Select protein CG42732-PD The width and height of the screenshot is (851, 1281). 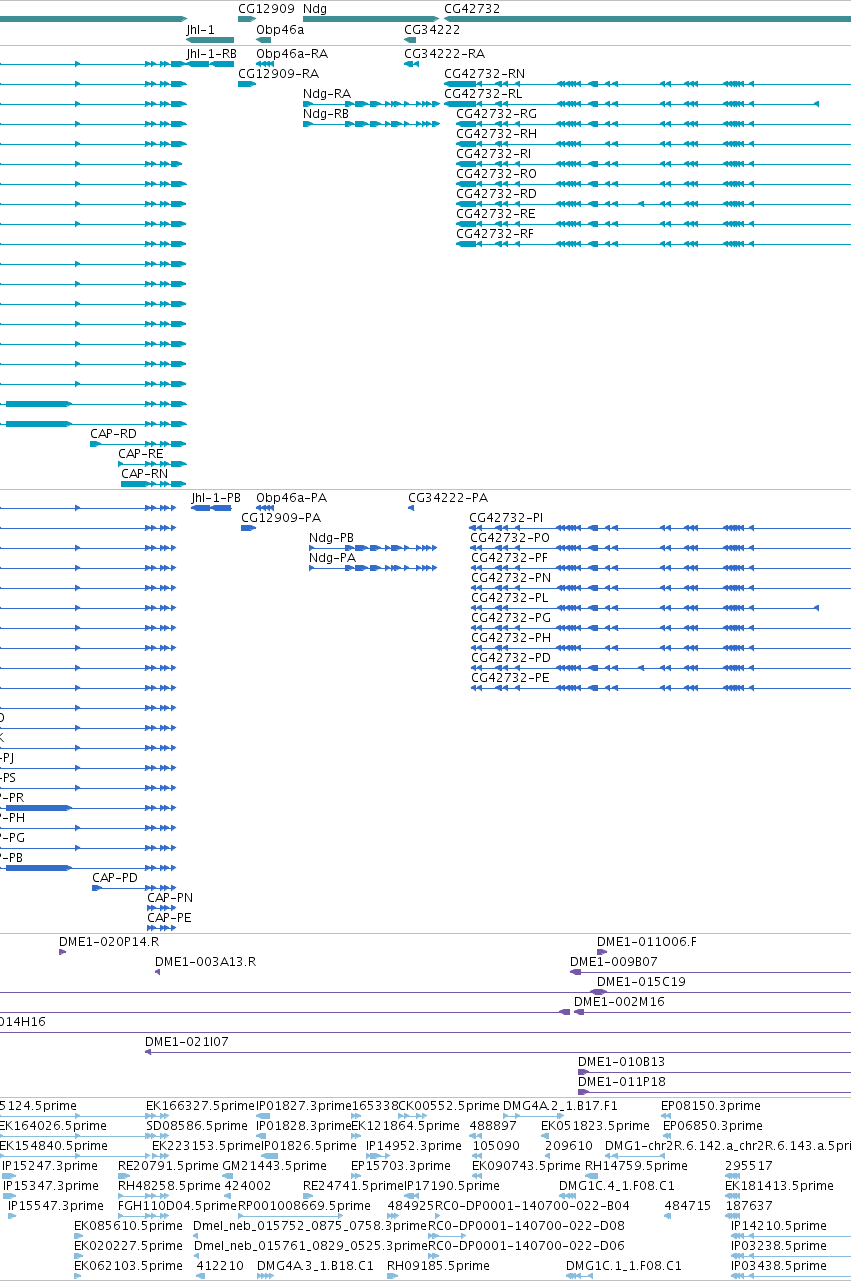coord(510,658)
